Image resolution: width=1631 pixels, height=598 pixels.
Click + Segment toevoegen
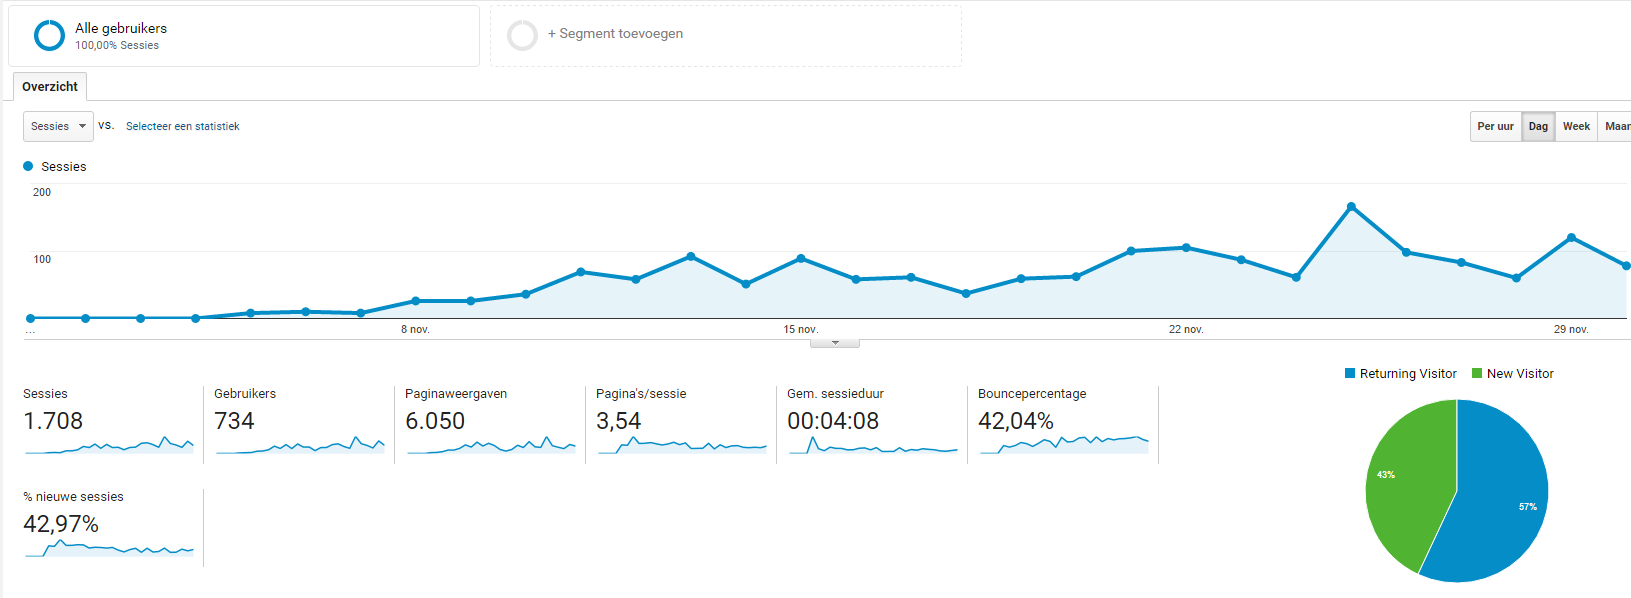[x=615, y=34]
